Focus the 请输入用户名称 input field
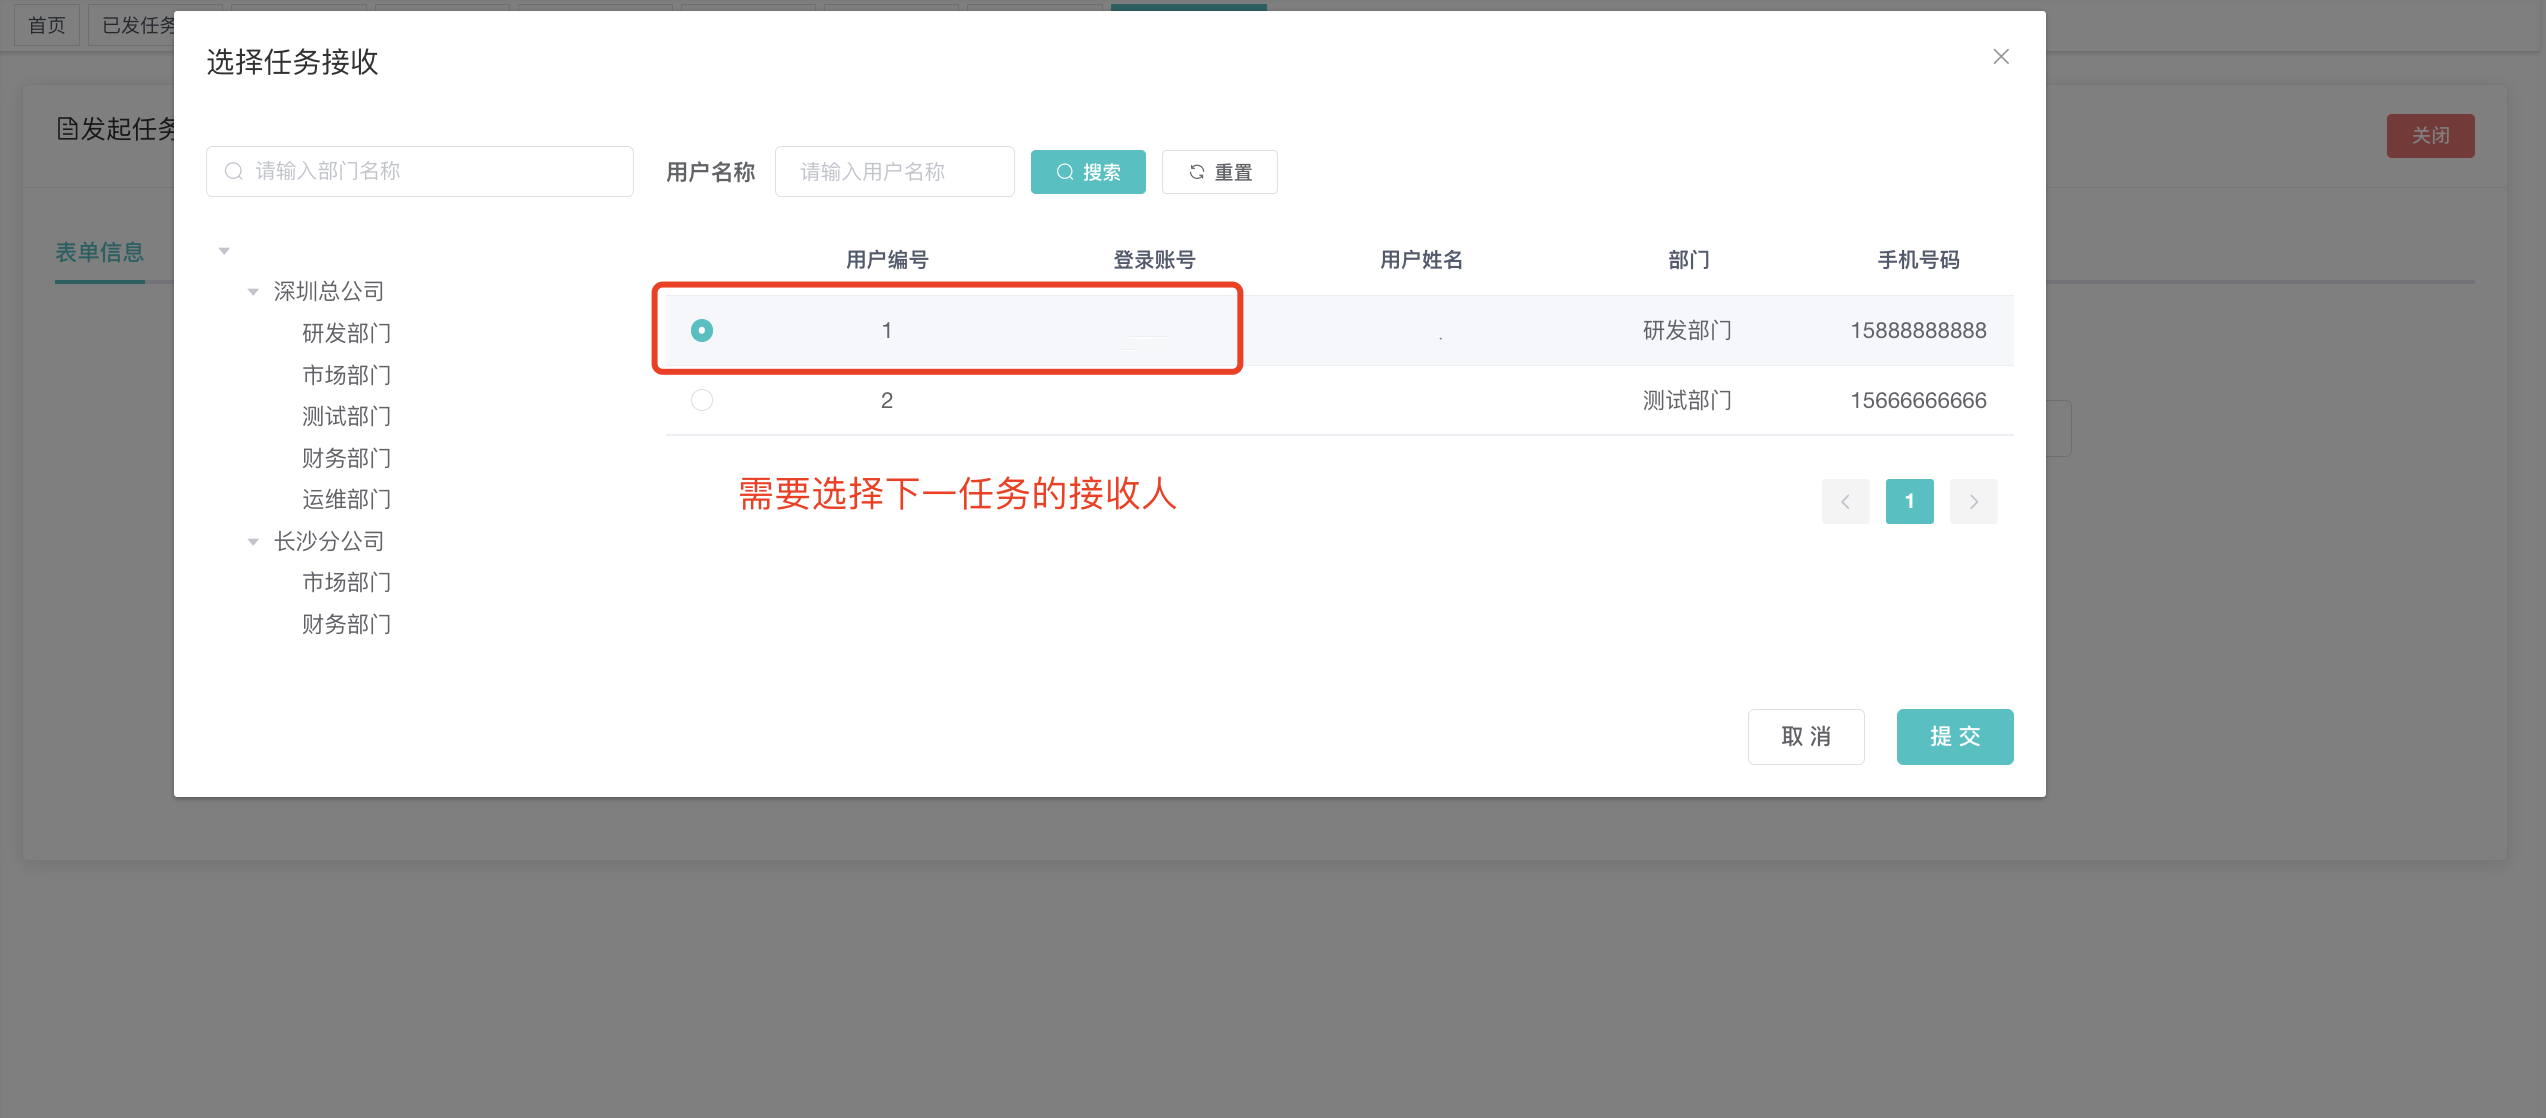 894,172
